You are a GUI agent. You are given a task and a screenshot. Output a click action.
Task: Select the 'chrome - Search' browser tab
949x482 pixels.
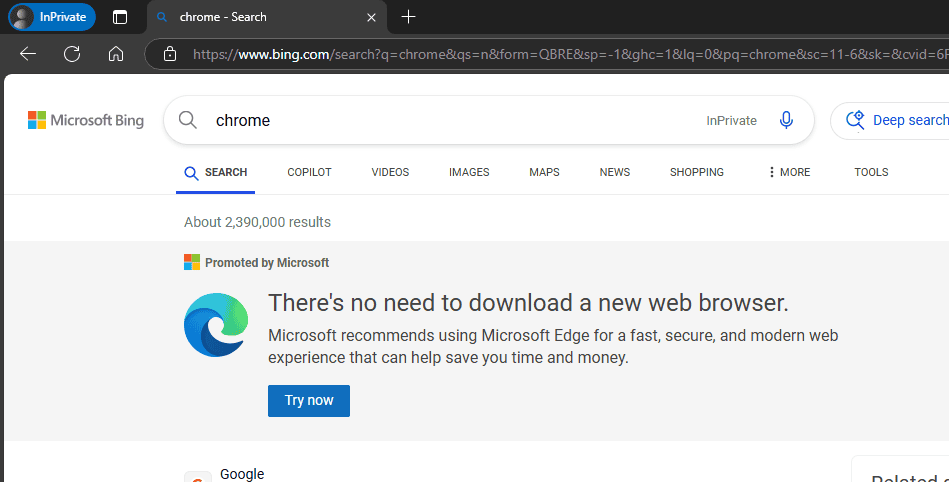(x=266, y=17)
